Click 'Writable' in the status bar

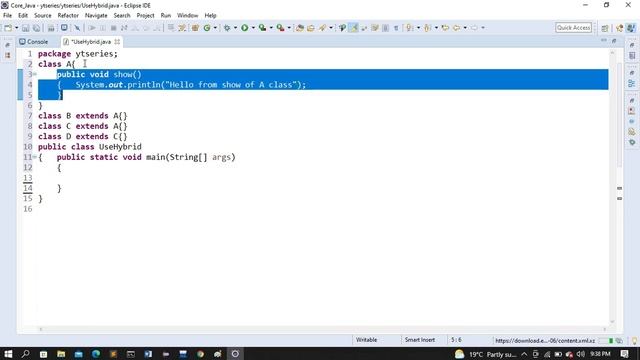tap(366, 340)
